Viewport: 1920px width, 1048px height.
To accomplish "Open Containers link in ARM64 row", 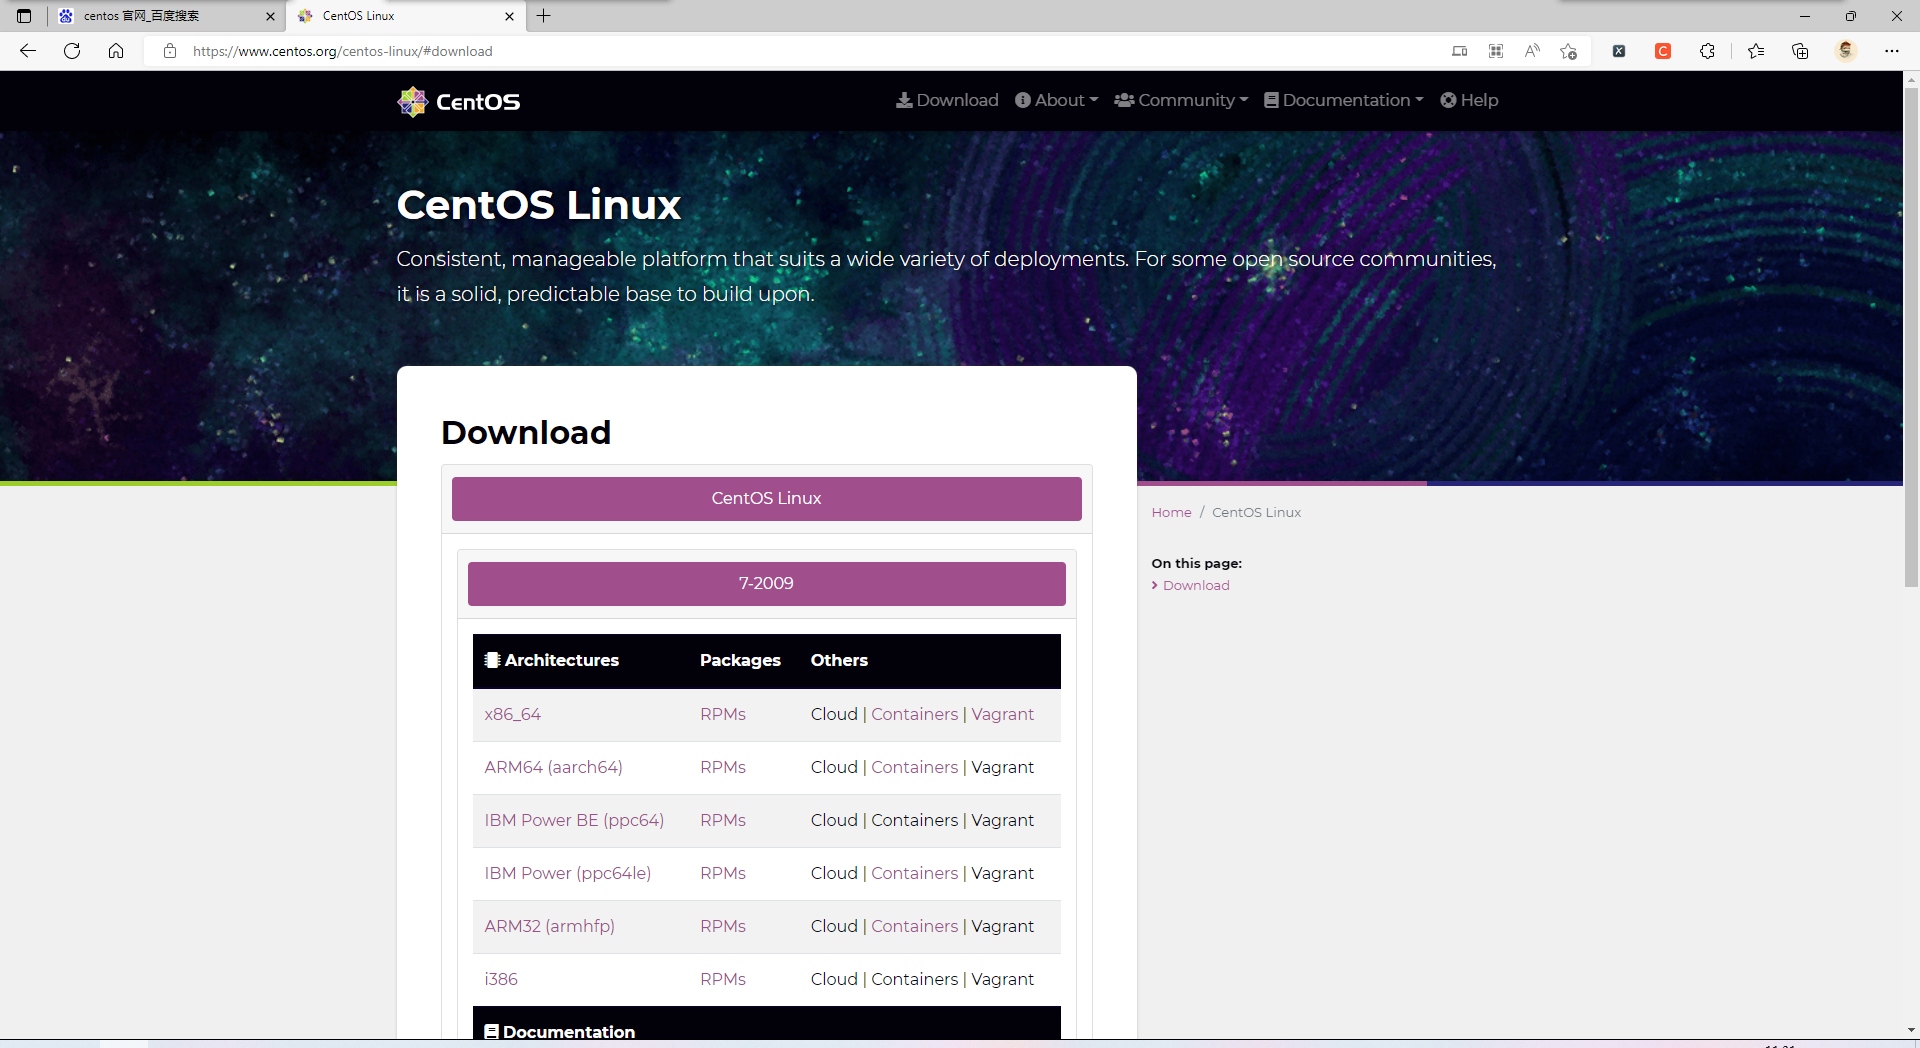I will pyautogui.click(x=914, y=767).
